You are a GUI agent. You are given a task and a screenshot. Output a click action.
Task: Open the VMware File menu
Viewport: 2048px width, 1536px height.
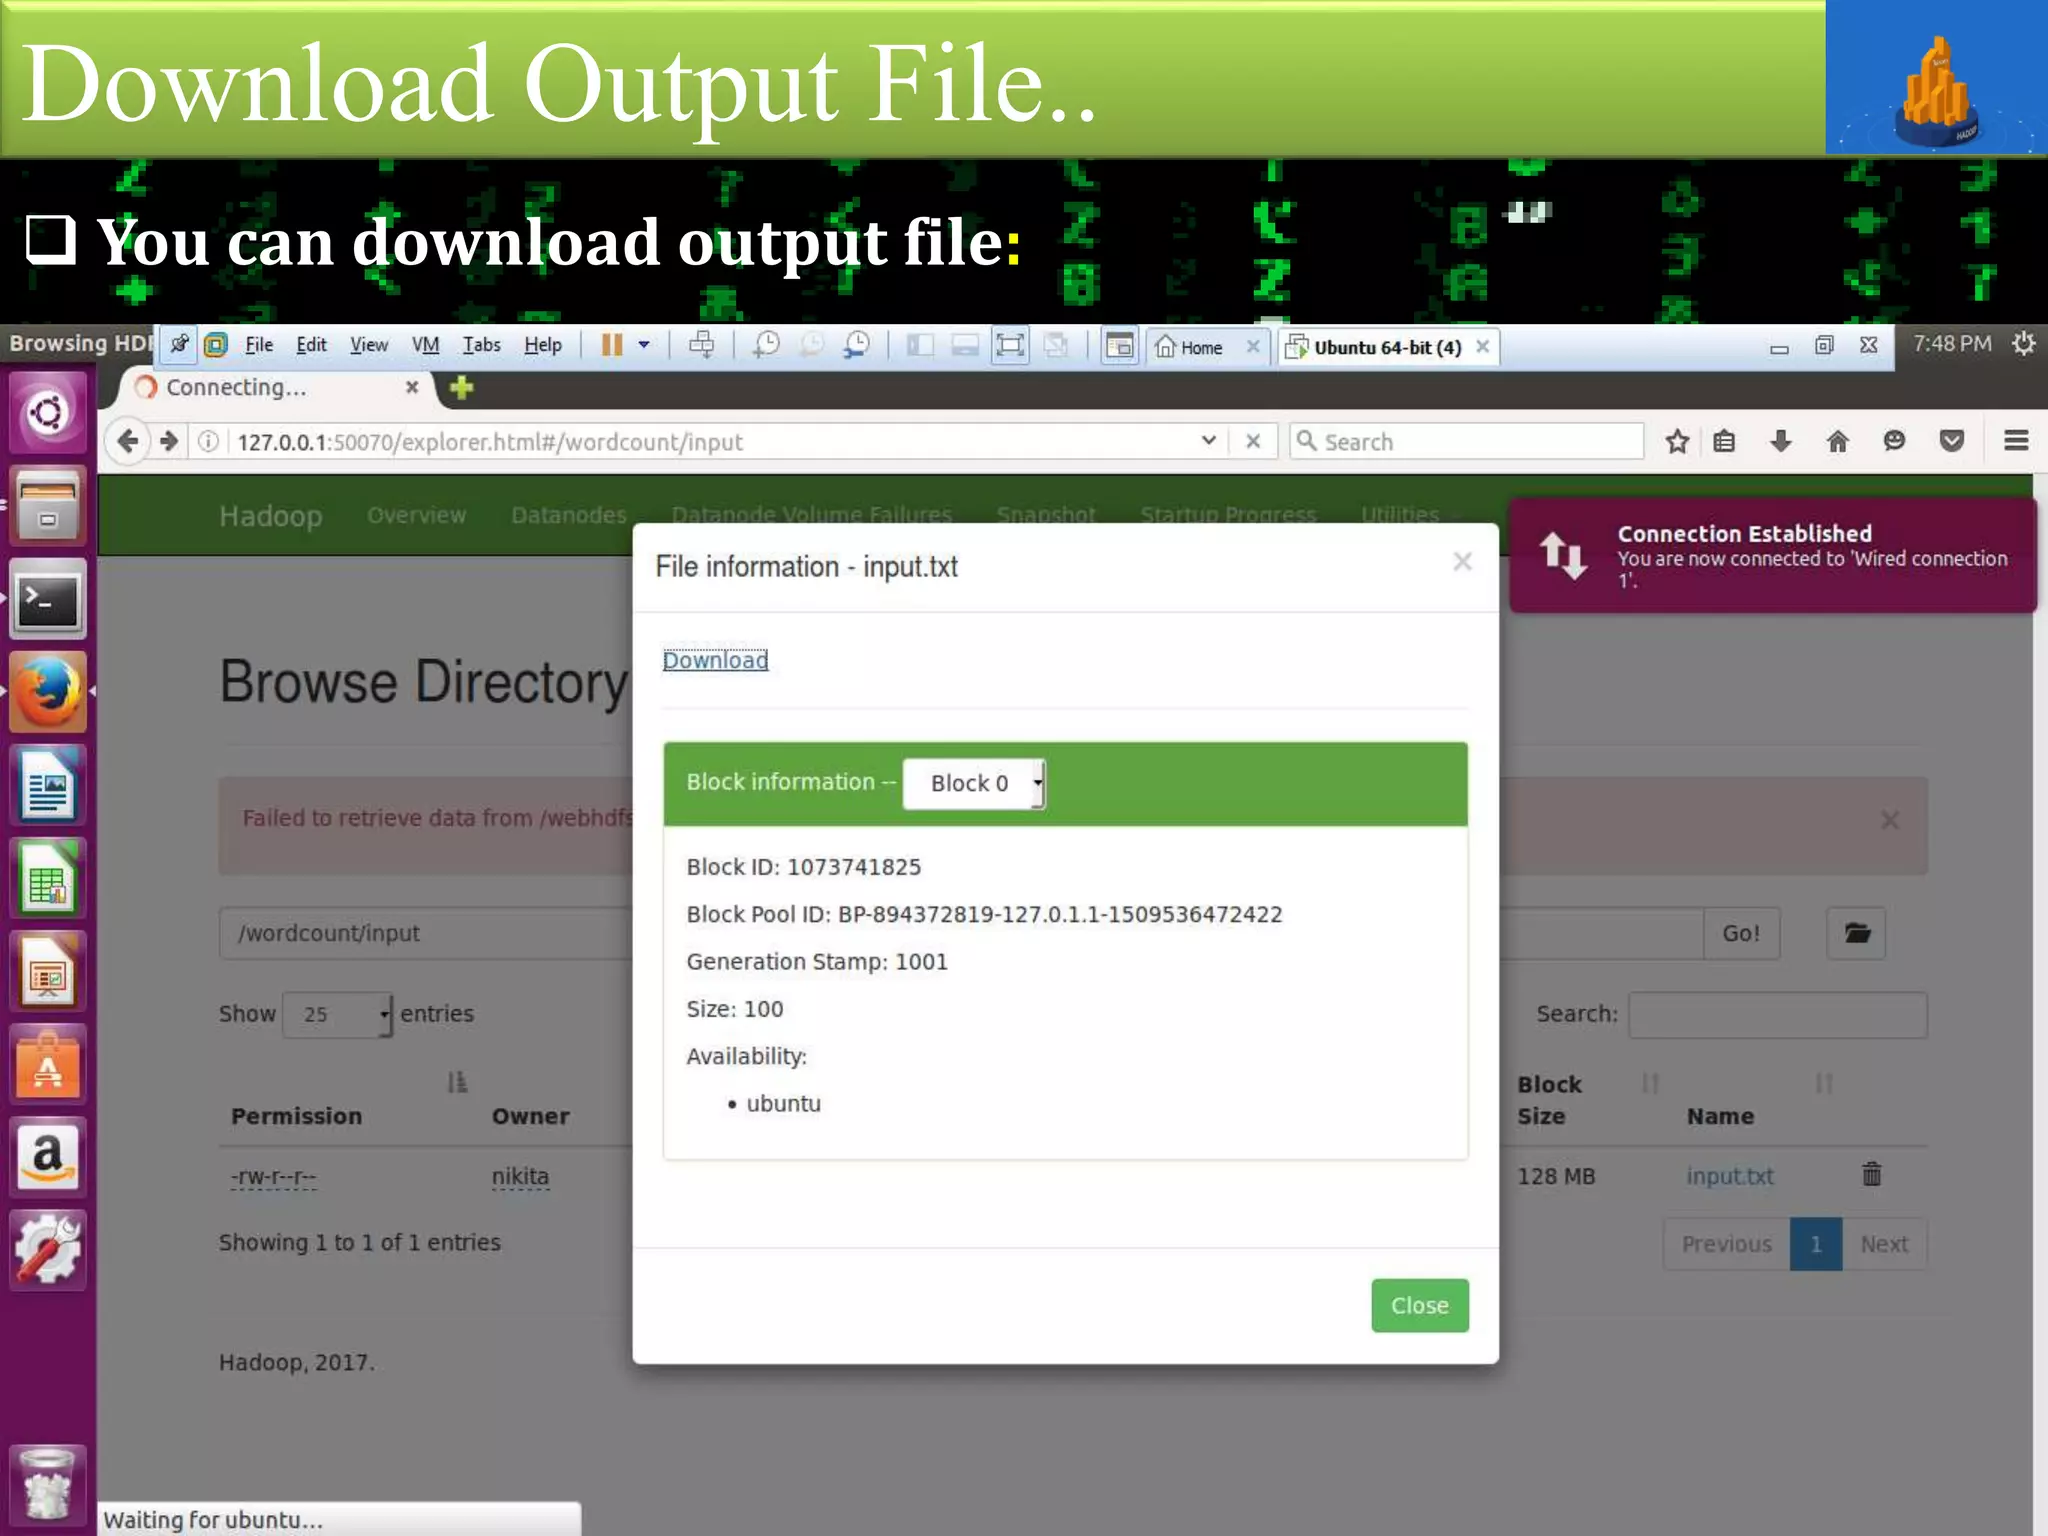click(259, 345)
